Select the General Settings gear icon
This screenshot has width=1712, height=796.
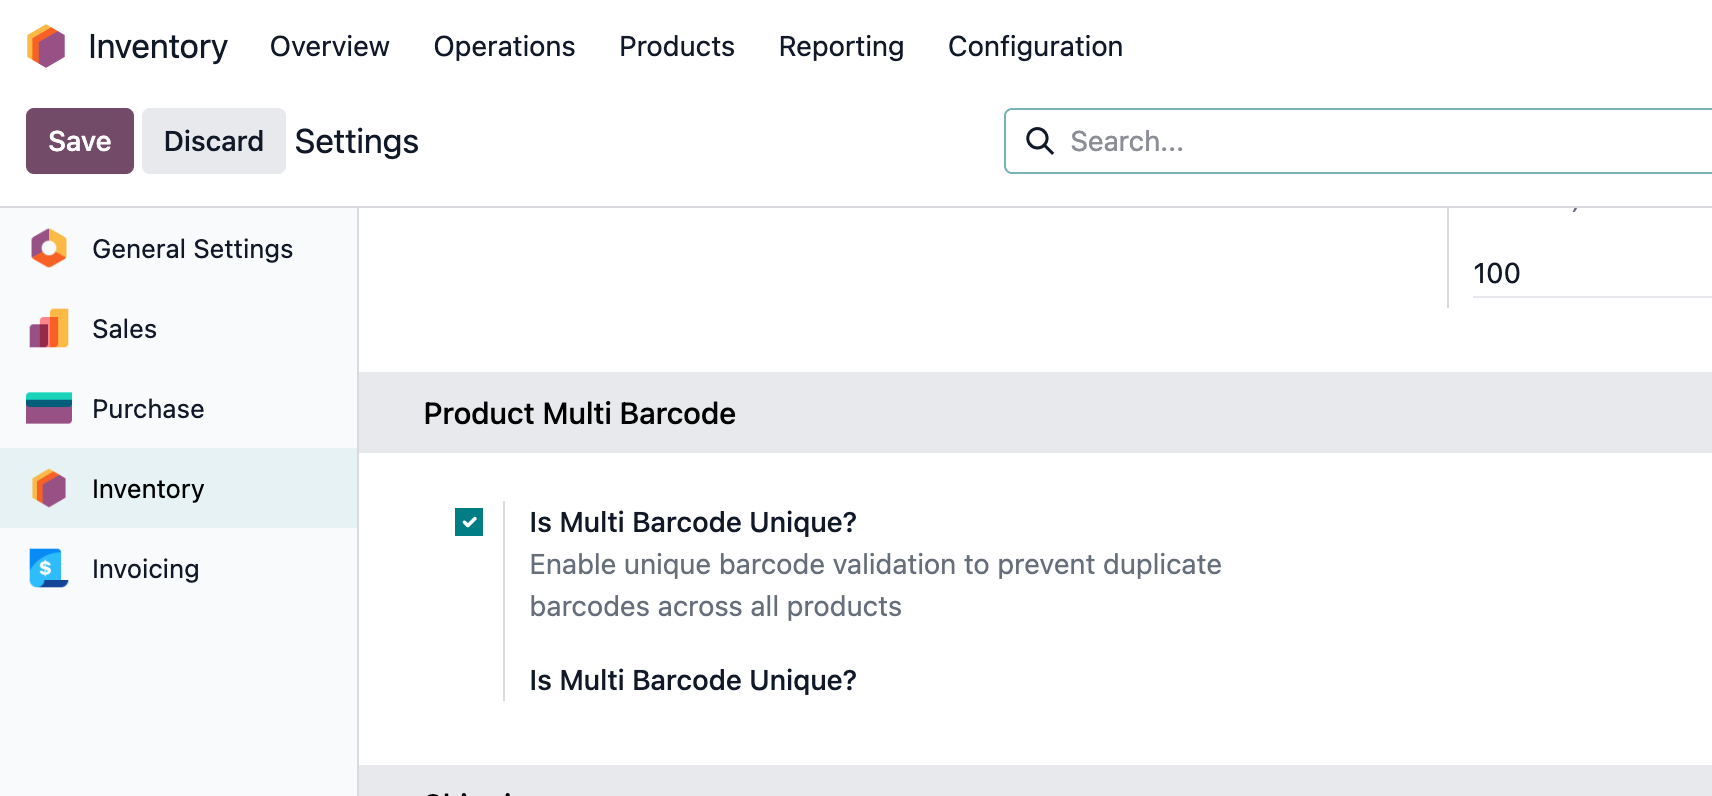[x=47, y=248]
